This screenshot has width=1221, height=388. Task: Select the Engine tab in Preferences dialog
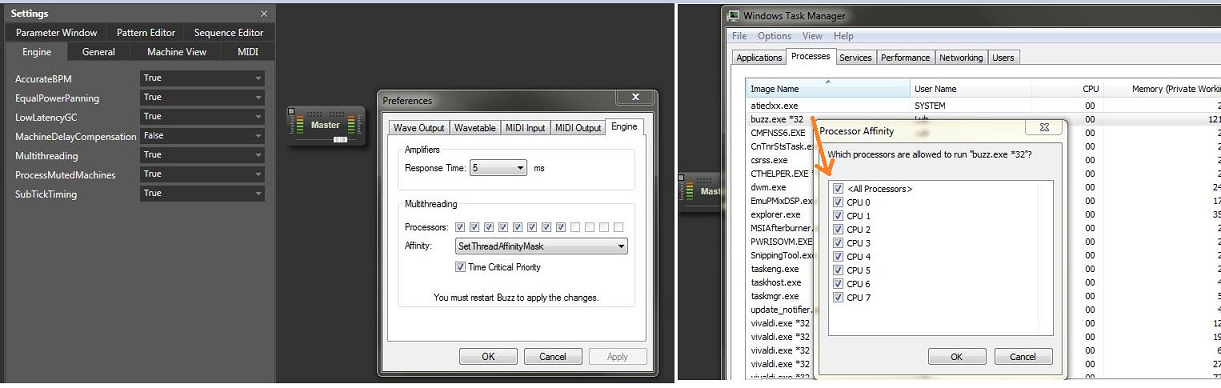tap(625, 127)
